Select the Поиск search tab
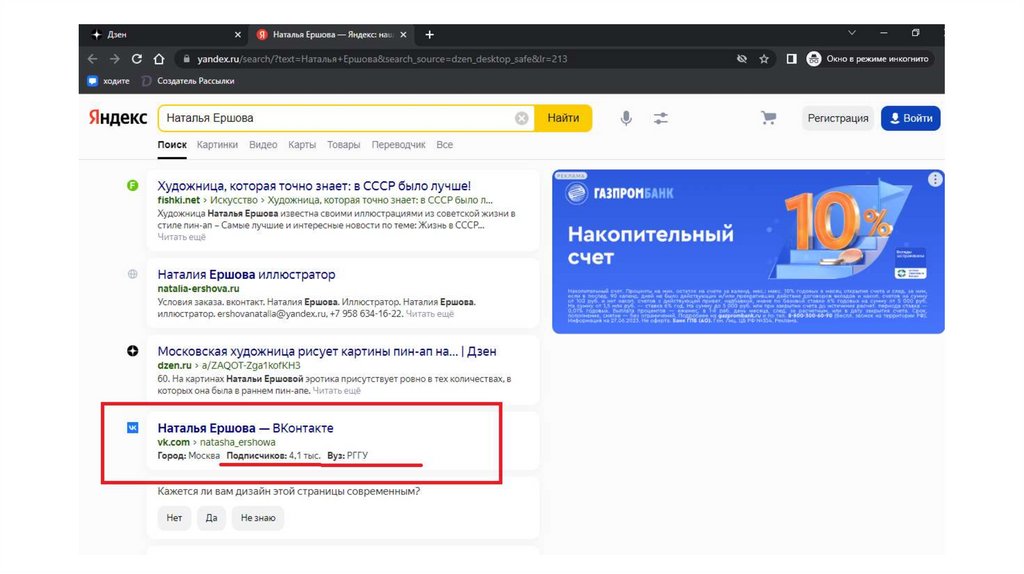Image resolution: width=1024 pixels, height=574 pixels. point(172,145)
